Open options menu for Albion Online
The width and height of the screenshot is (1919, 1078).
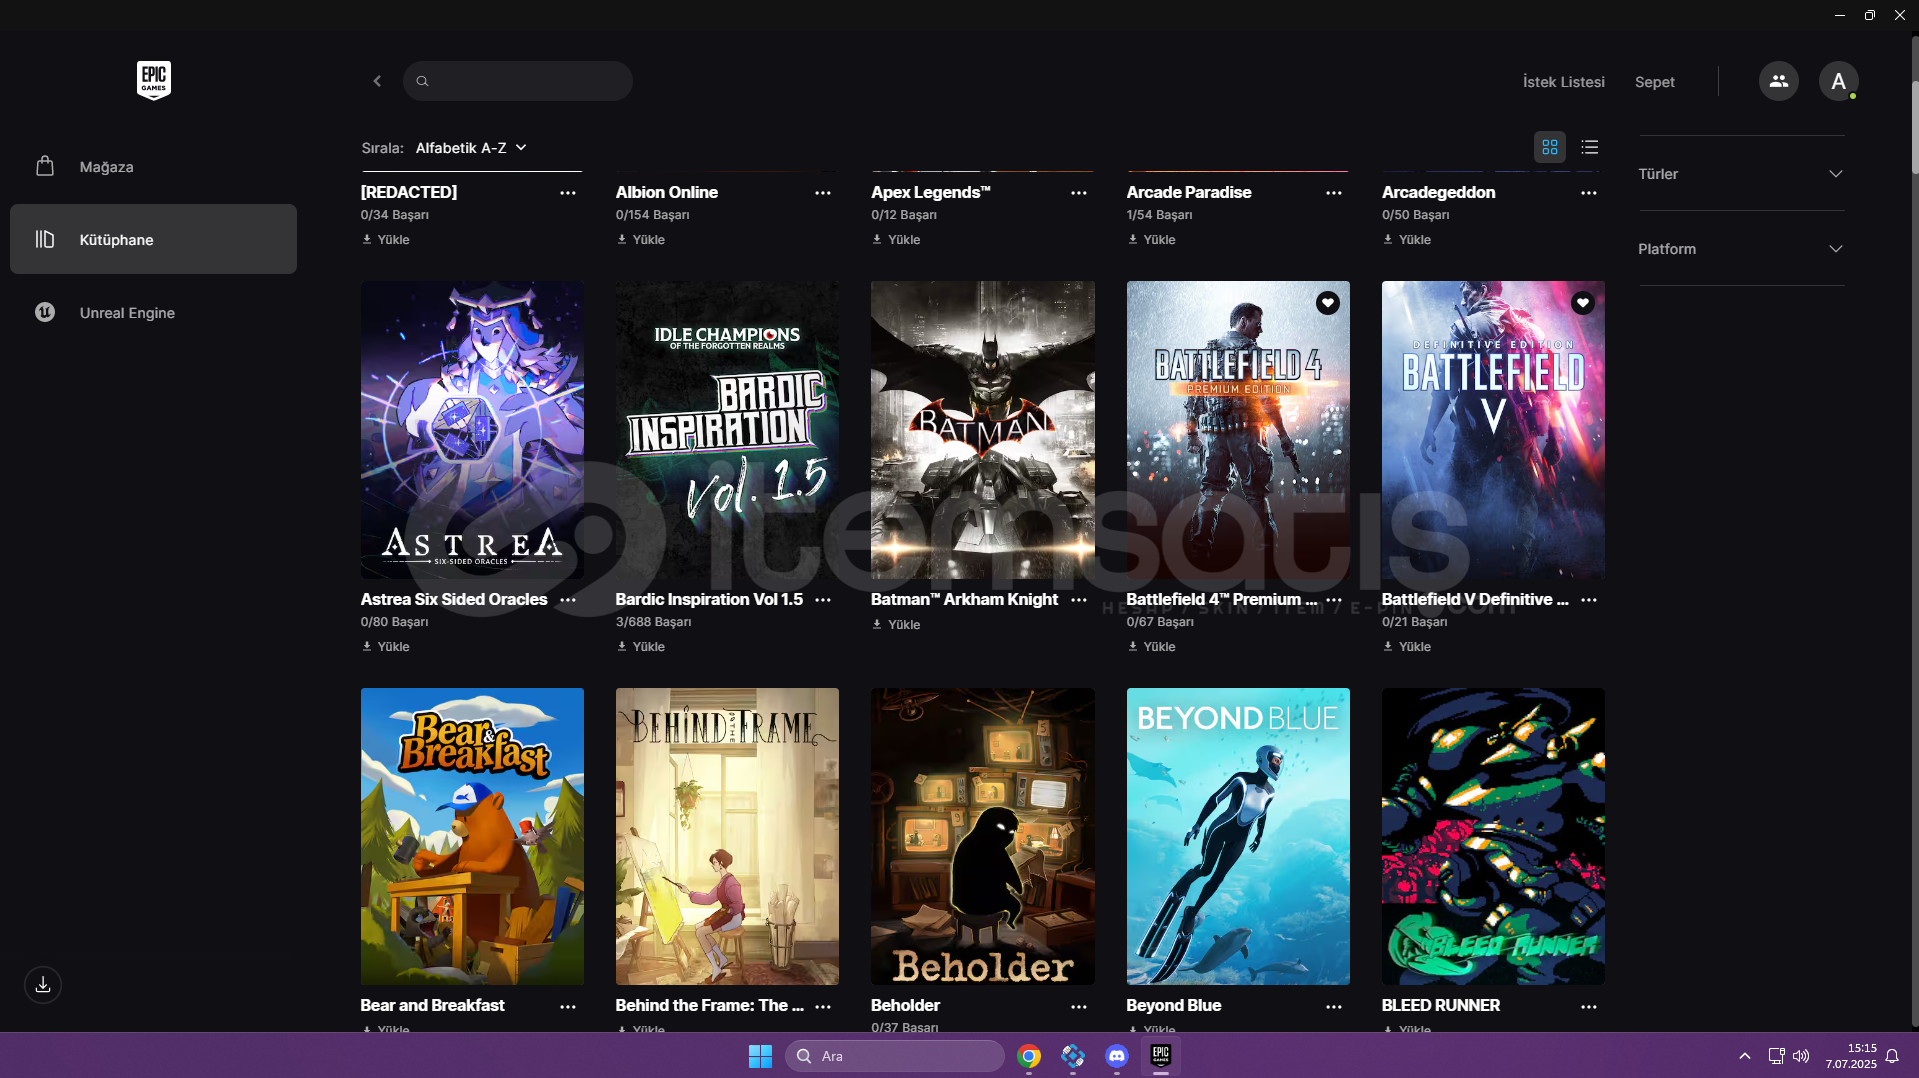823,192
